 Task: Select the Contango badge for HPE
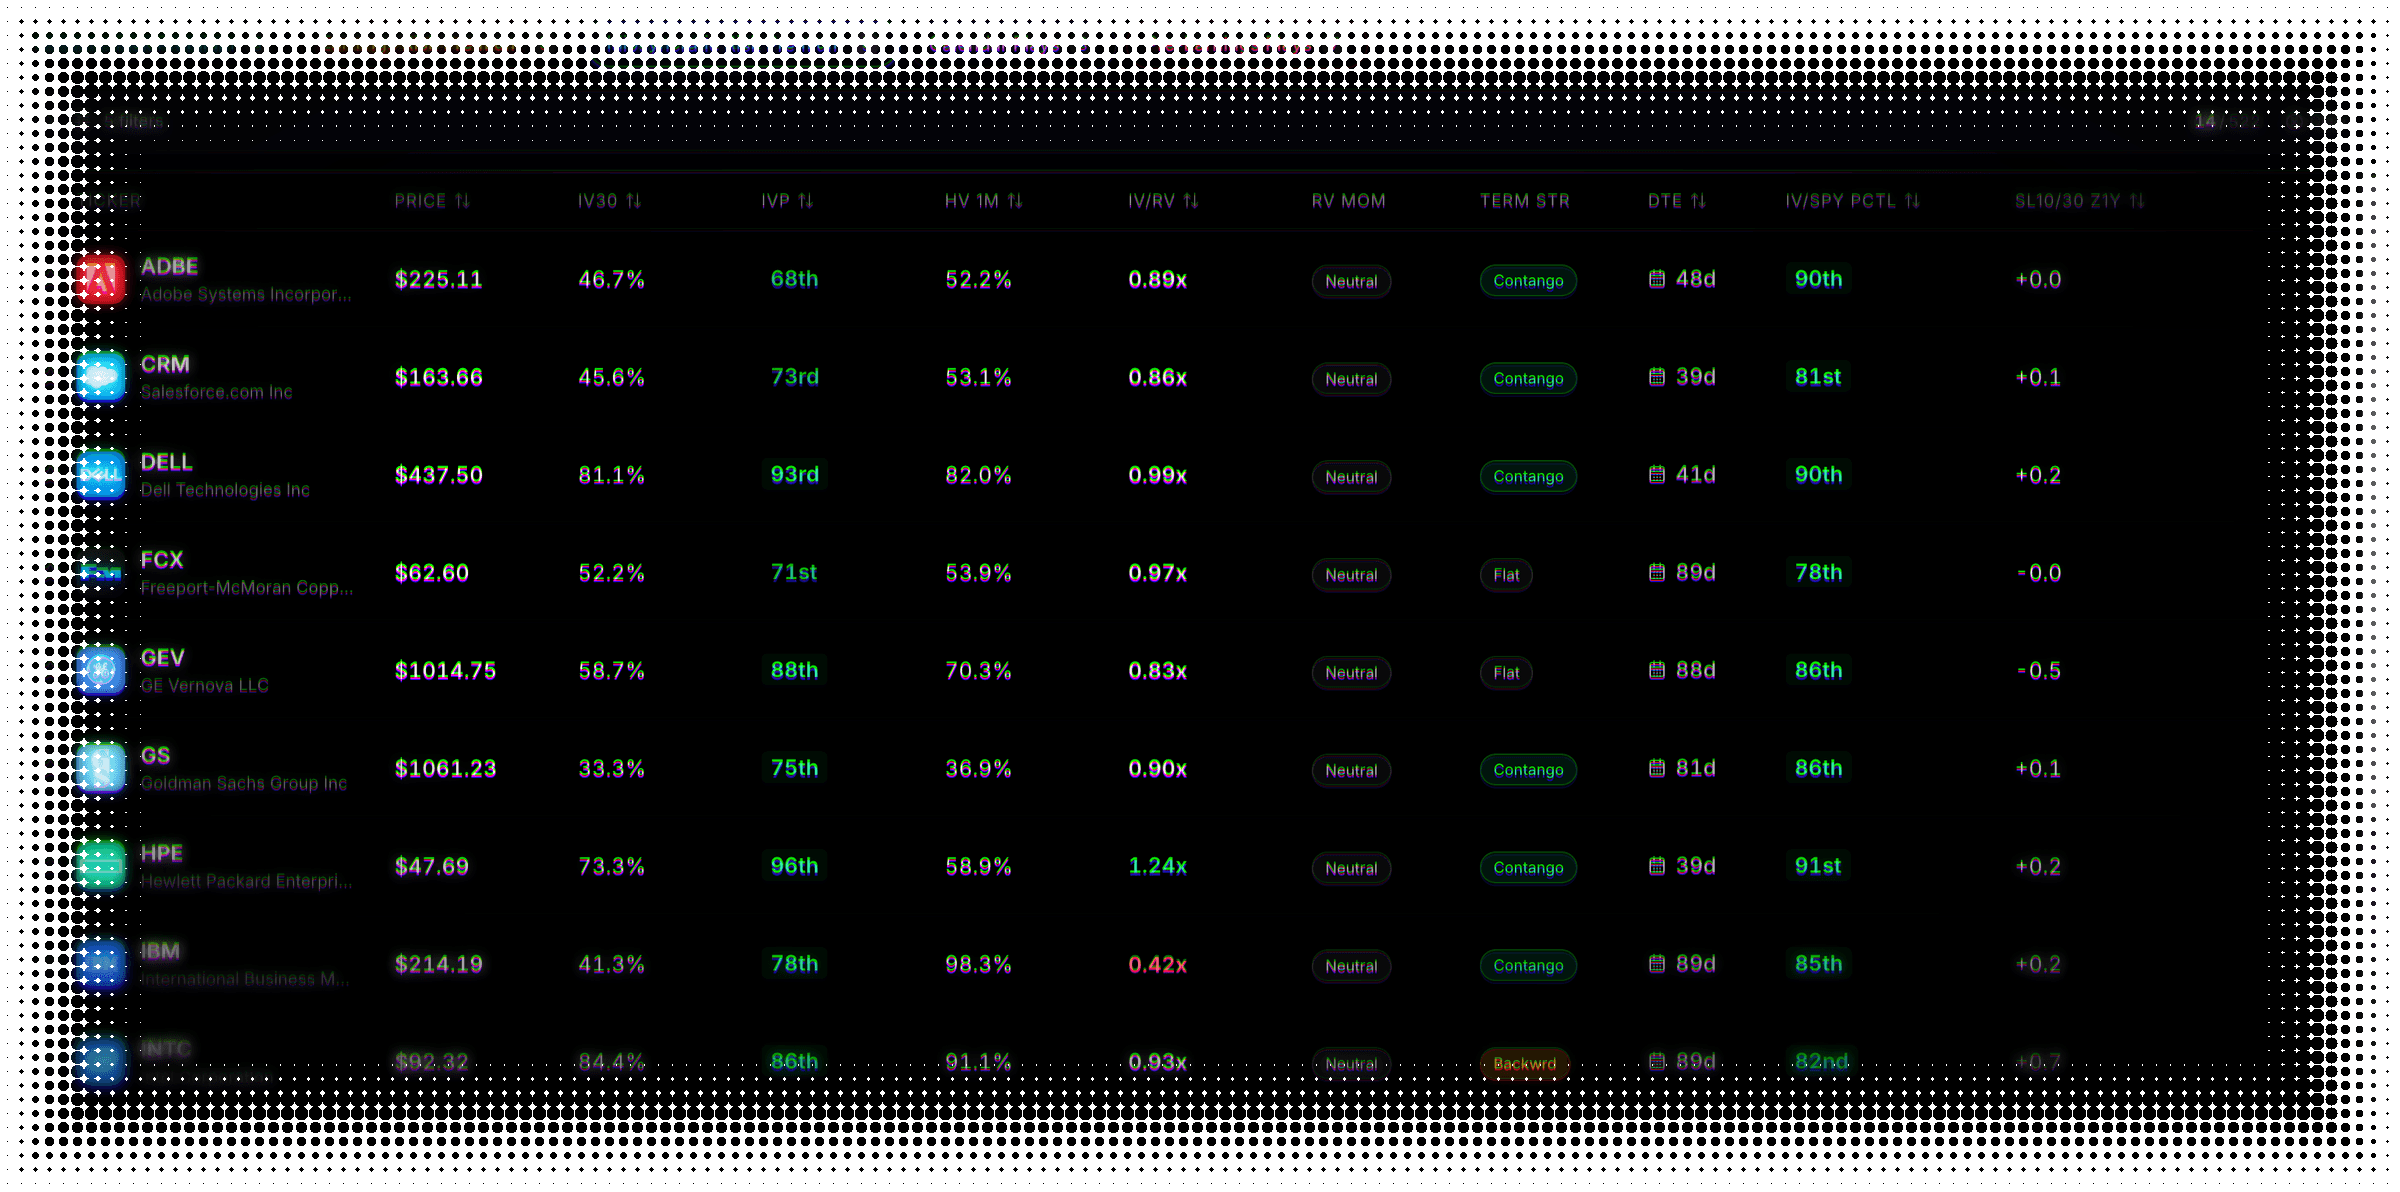(x=1528, y=868)
